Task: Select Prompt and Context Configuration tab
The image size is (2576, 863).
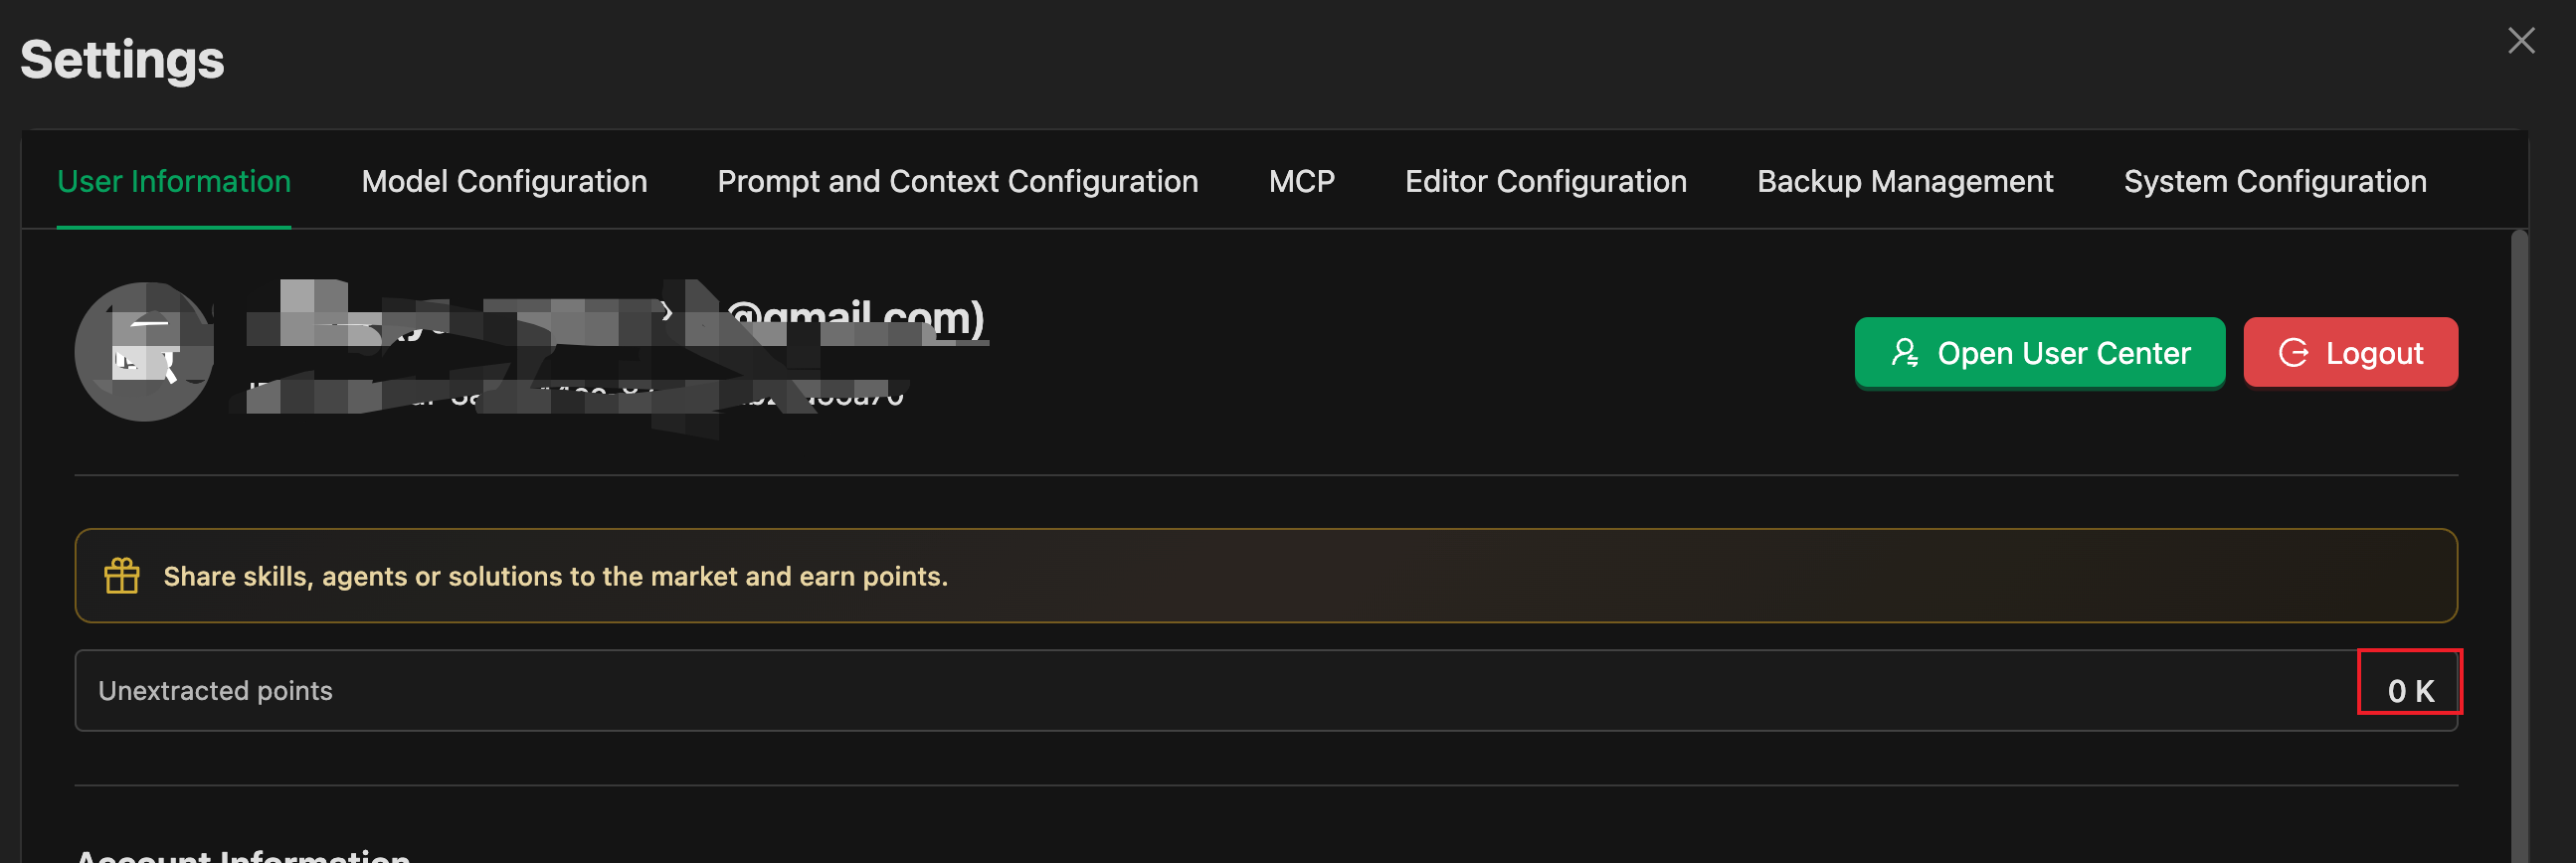Action: click(957, 182)
